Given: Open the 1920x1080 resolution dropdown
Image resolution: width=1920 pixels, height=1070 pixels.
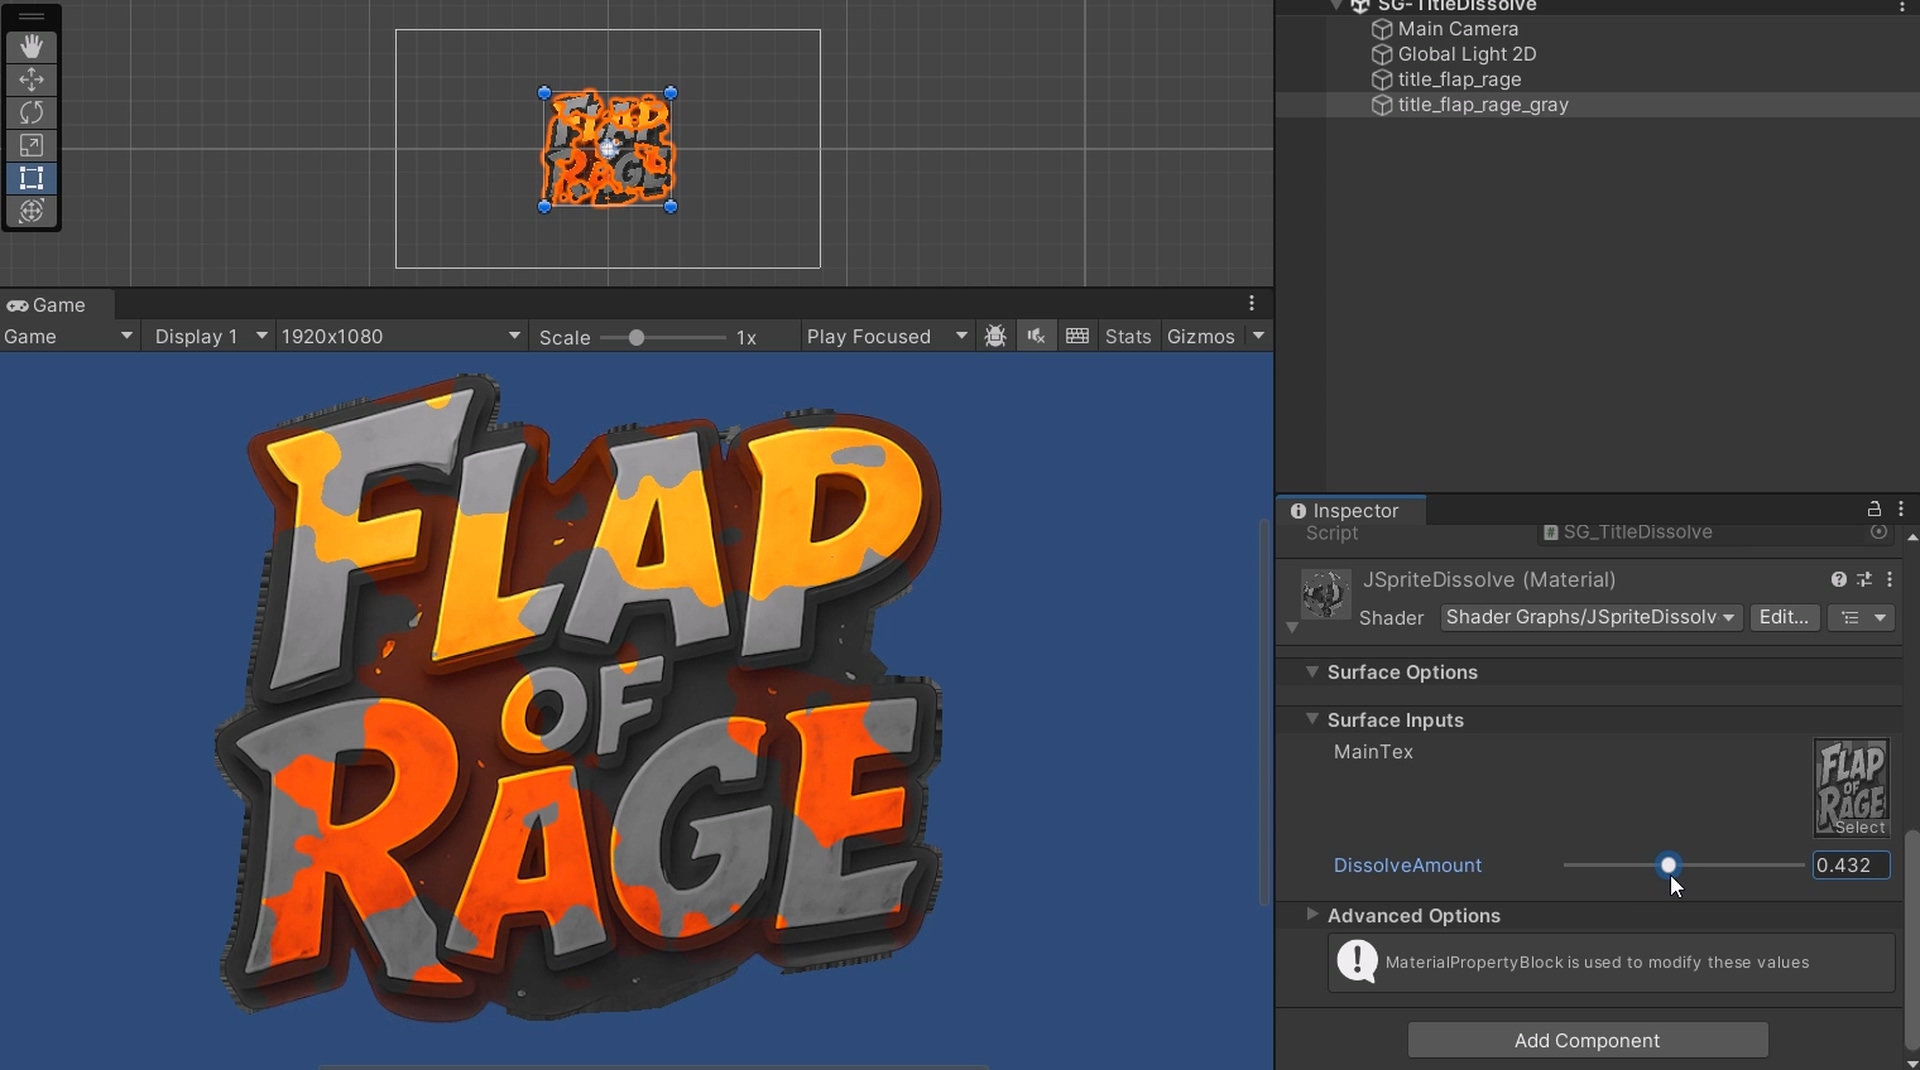Looking at the screenshot, I should (400, 337).
